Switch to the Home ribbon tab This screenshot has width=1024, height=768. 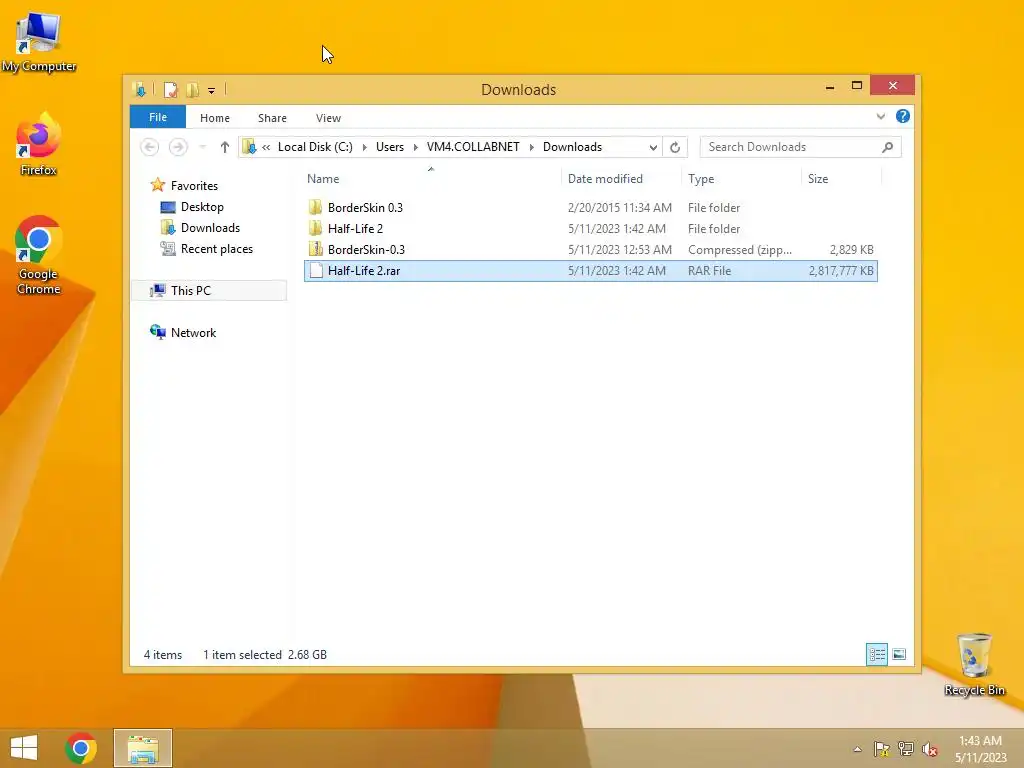point(215,118)
